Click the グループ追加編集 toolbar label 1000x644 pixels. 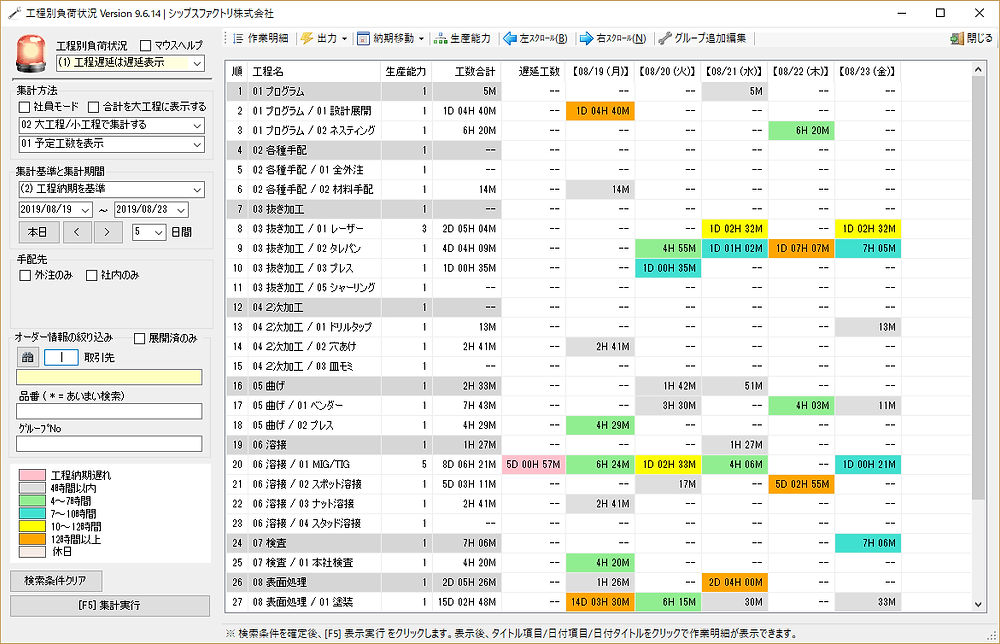pyautogui.click(x=710, y=38)
